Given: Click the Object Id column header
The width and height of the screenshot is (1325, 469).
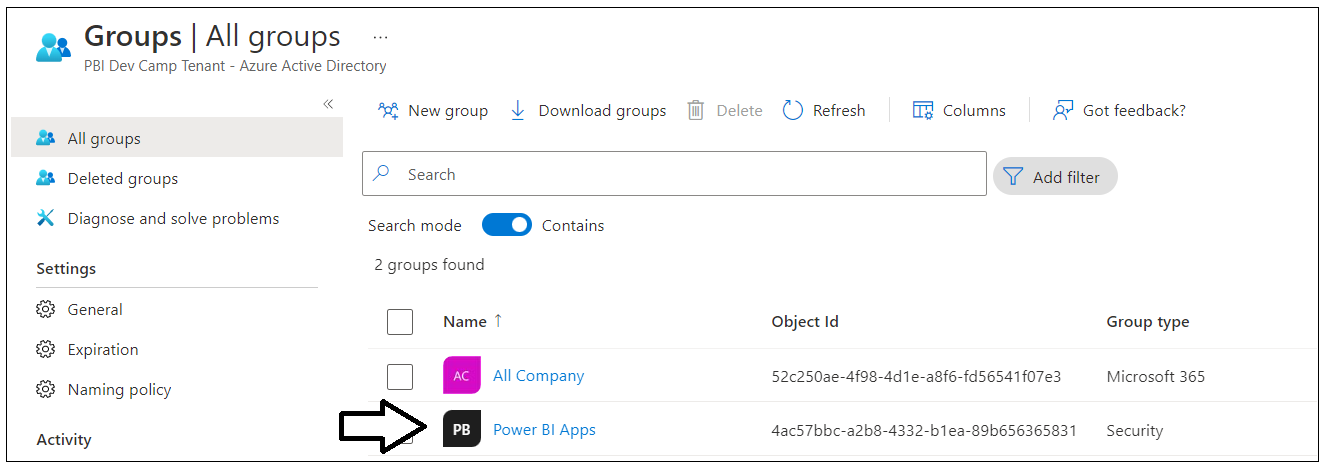Looking at the screenshot, I should [x=805, y=322].
